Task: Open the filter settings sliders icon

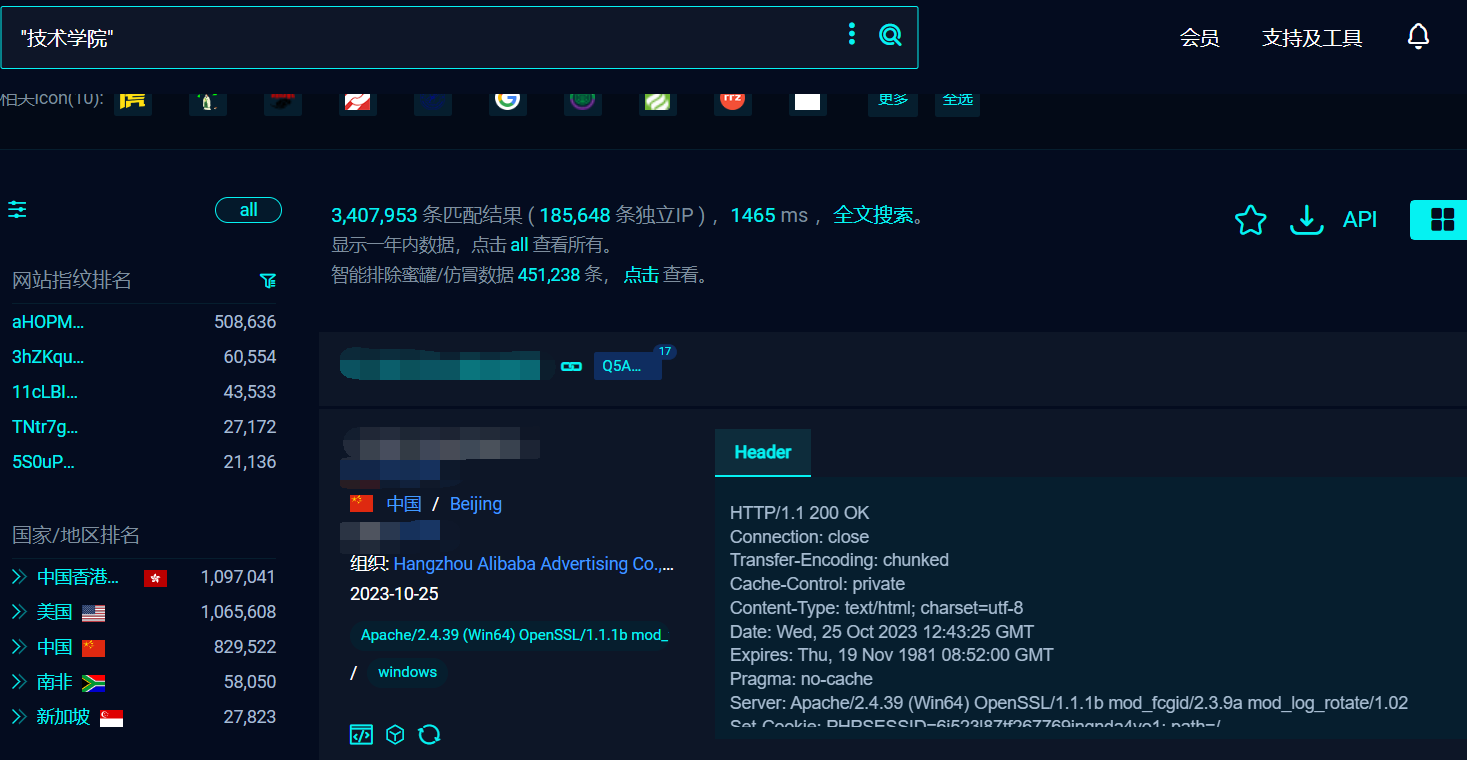Action: [x=17, y=210]
